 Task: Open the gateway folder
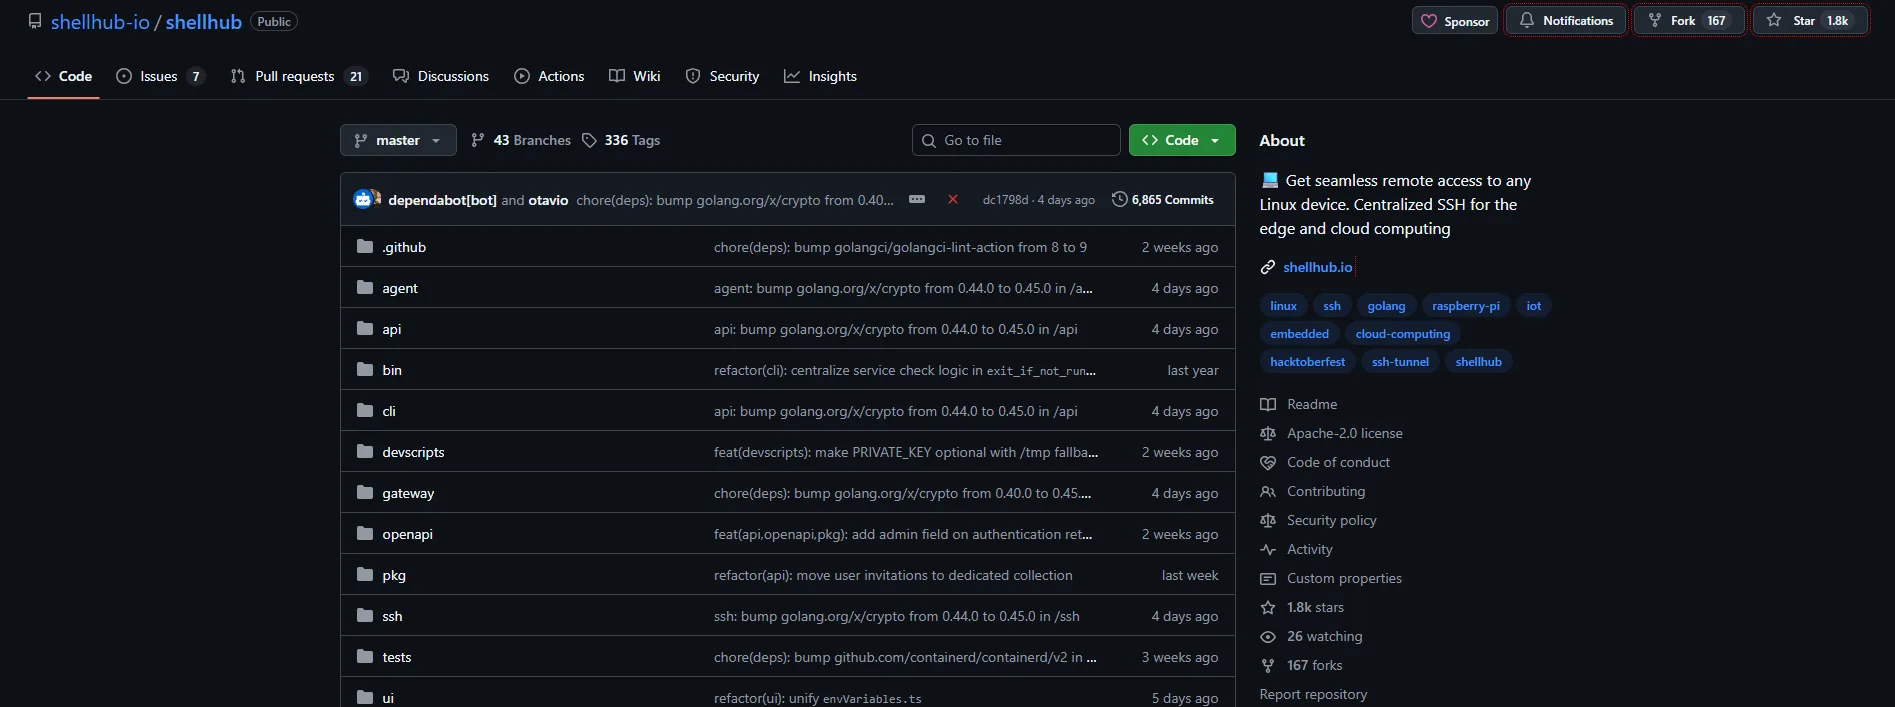click(408, 493)
